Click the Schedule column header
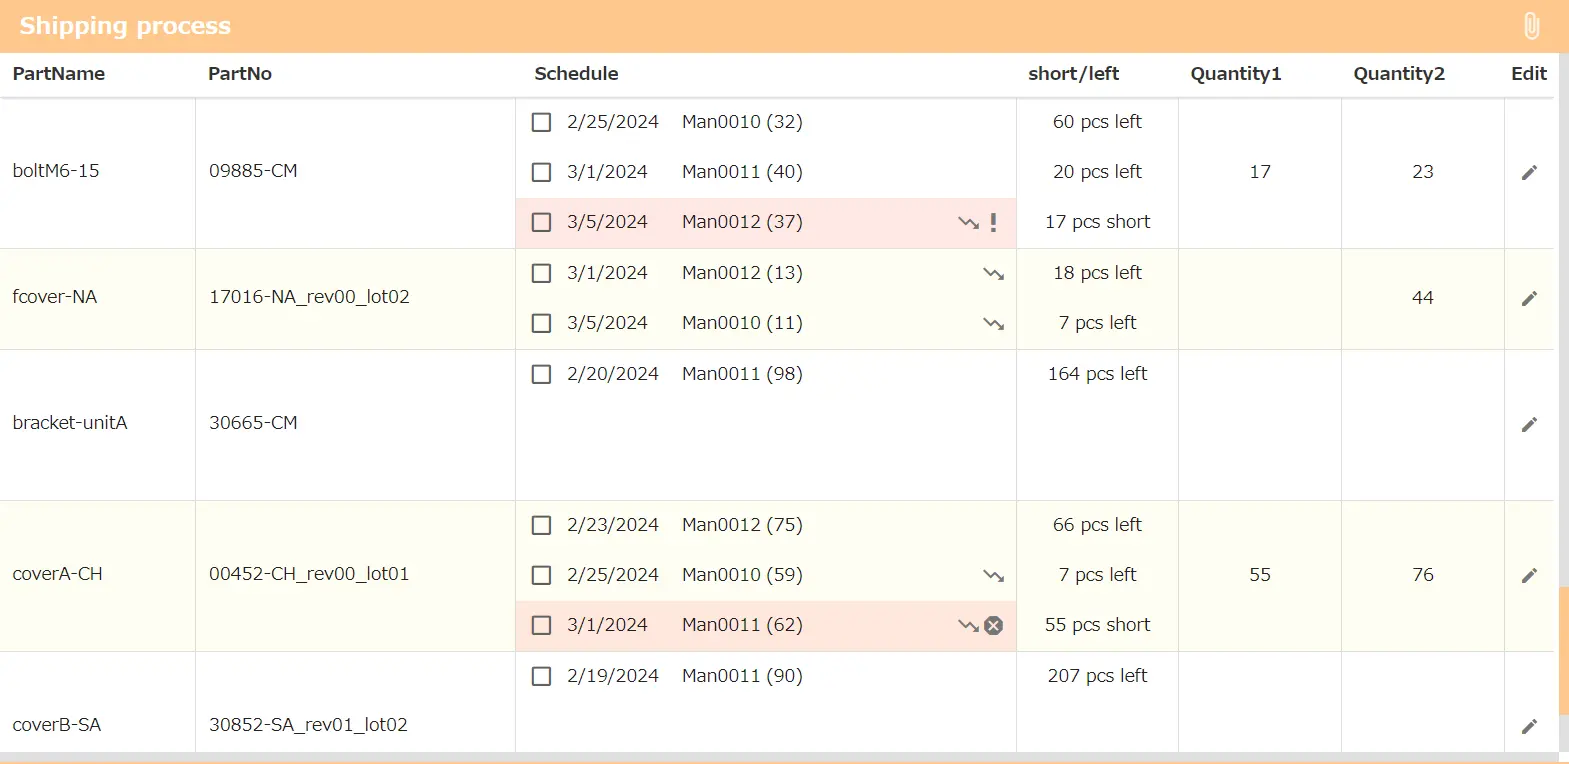Viewport: 1569px width, 764px height. pos(576,74)
